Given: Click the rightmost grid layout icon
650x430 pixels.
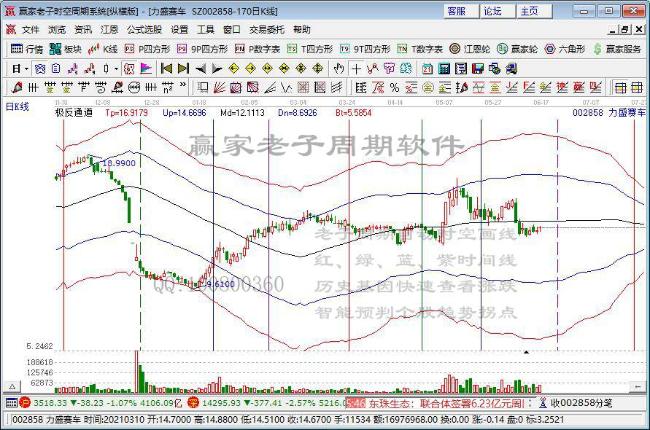Looking at the screenshot, I should [637, 87].
